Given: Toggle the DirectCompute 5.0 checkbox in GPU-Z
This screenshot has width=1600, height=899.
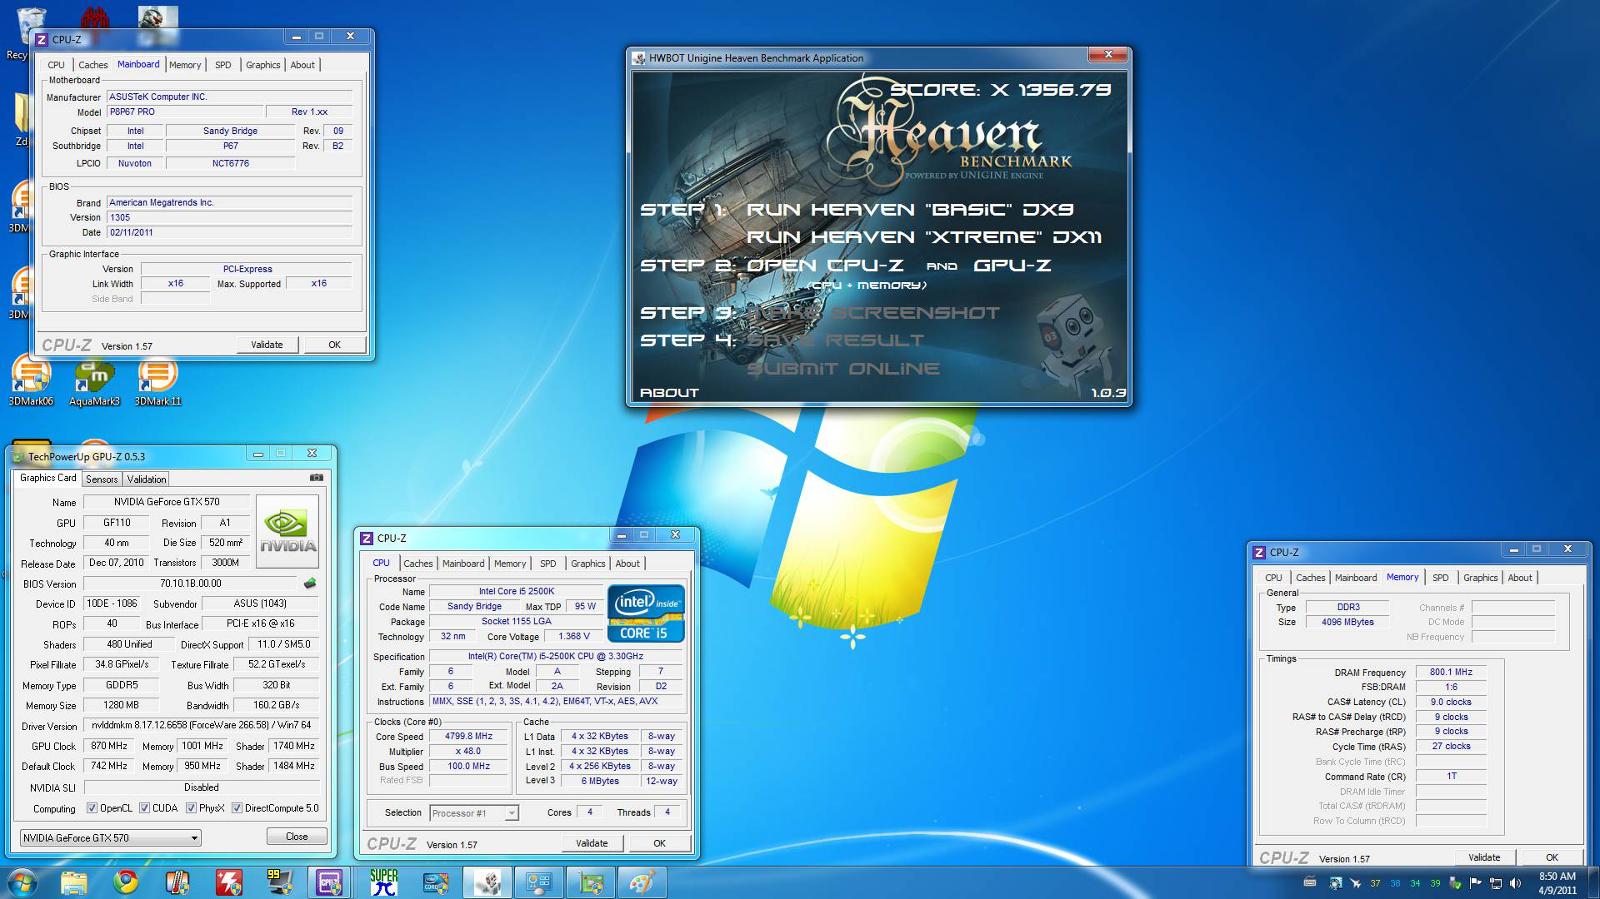Looking at the screenshot, I should [237, 808].
